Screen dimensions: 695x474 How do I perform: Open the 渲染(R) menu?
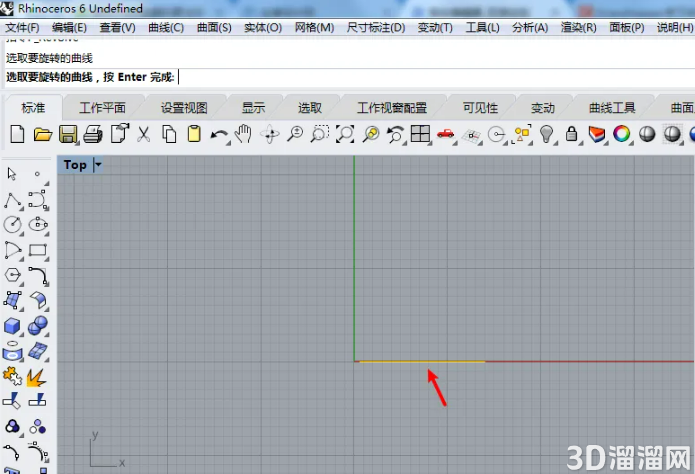click(x=578, y=27)
